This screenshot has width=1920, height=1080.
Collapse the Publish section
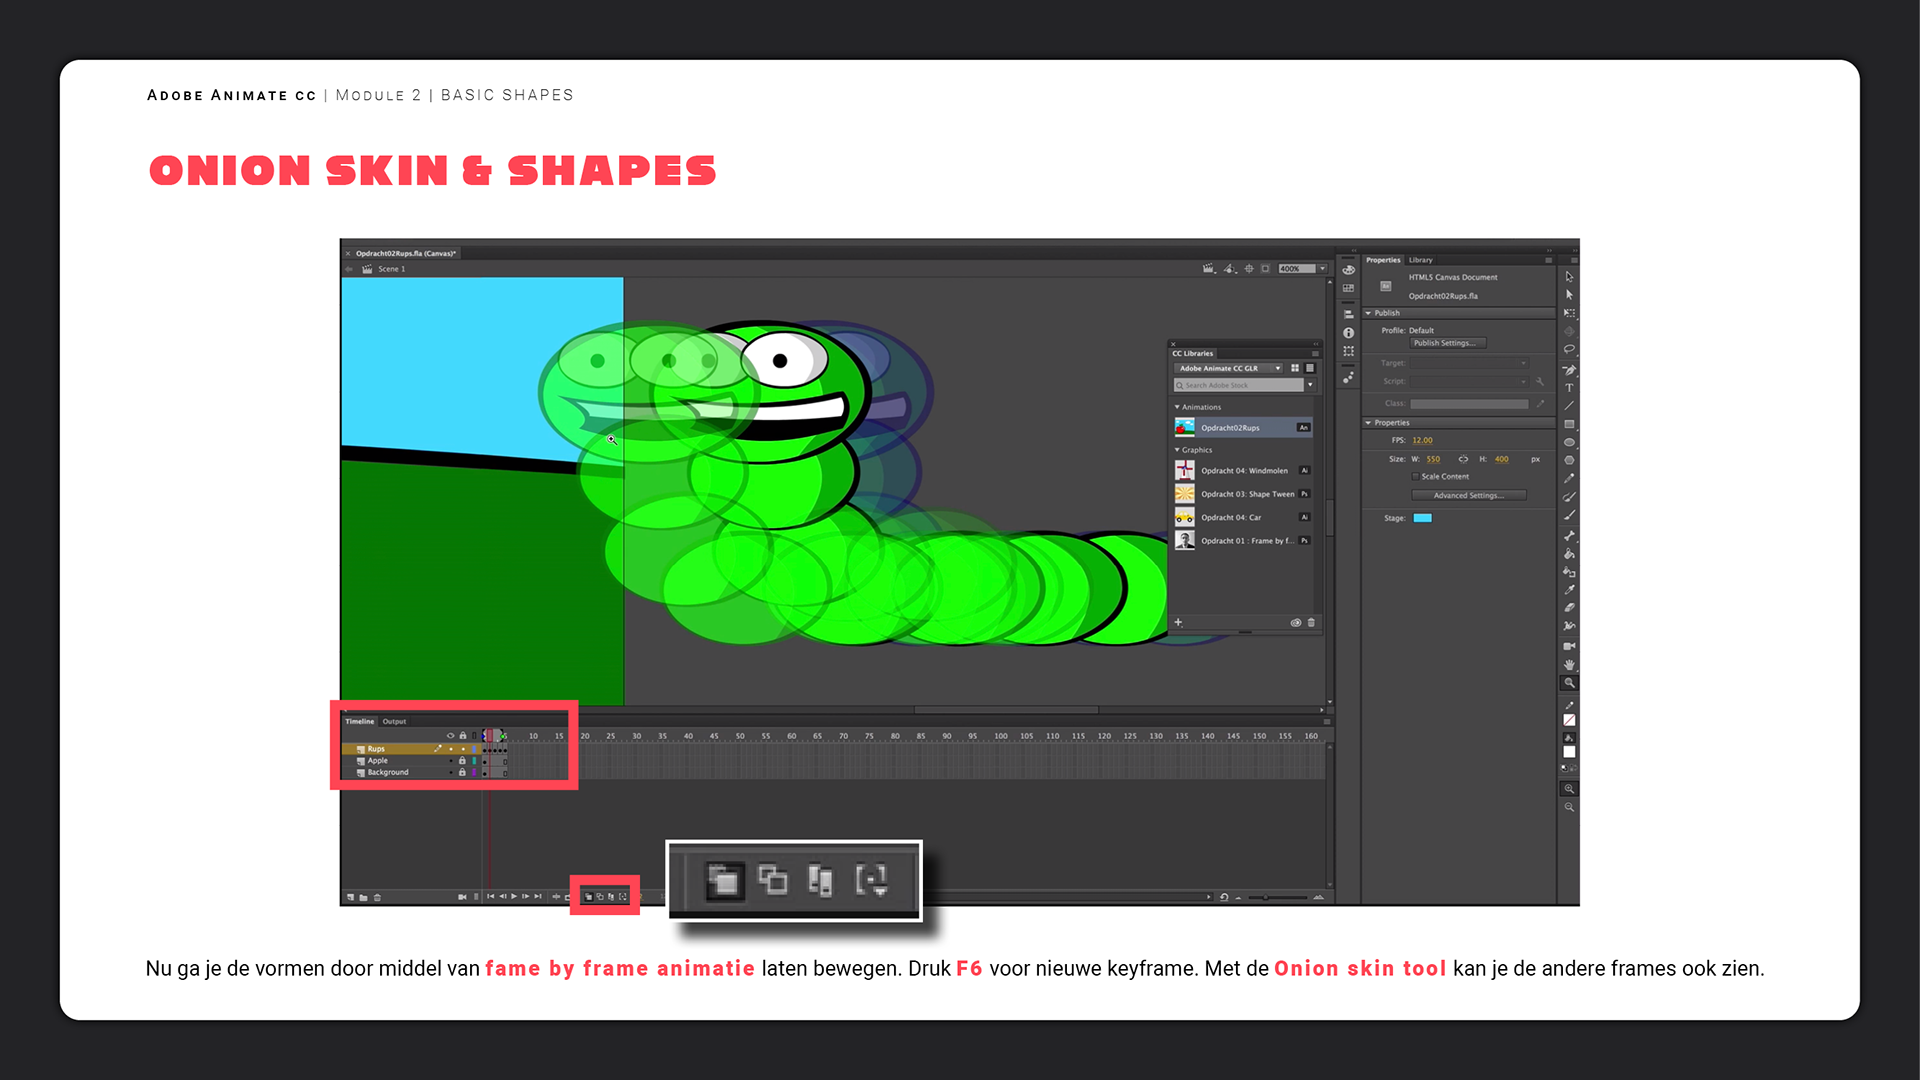coord(1368,313)
